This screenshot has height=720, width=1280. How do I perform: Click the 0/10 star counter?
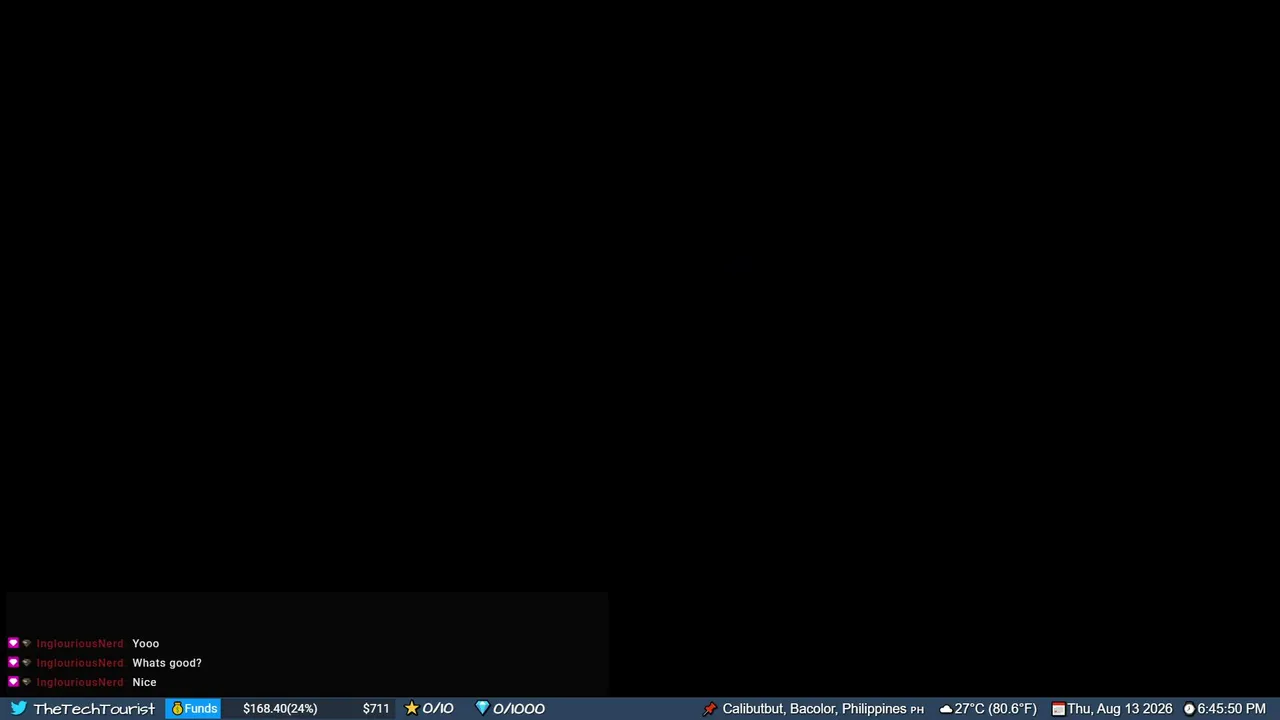(438, 708)
